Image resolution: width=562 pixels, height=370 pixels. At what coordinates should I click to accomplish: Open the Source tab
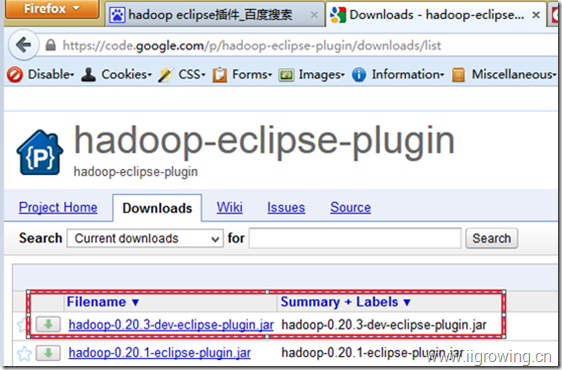pos(351,207)
